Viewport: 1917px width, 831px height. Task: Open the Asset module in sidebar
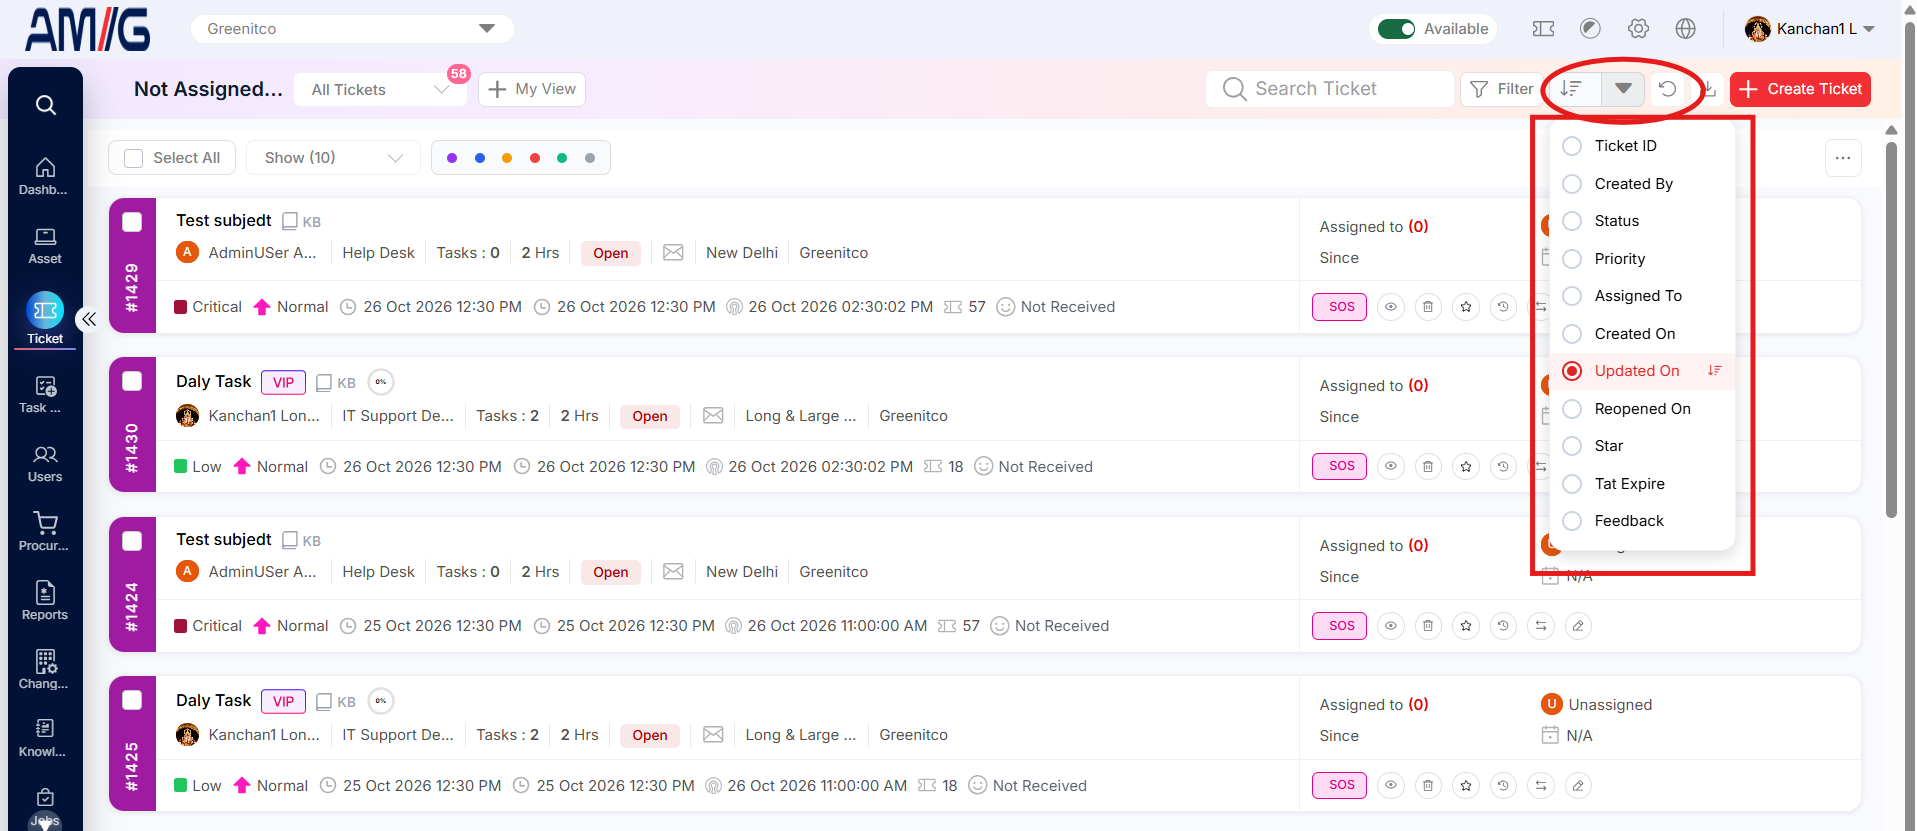(x=45, y=246)
